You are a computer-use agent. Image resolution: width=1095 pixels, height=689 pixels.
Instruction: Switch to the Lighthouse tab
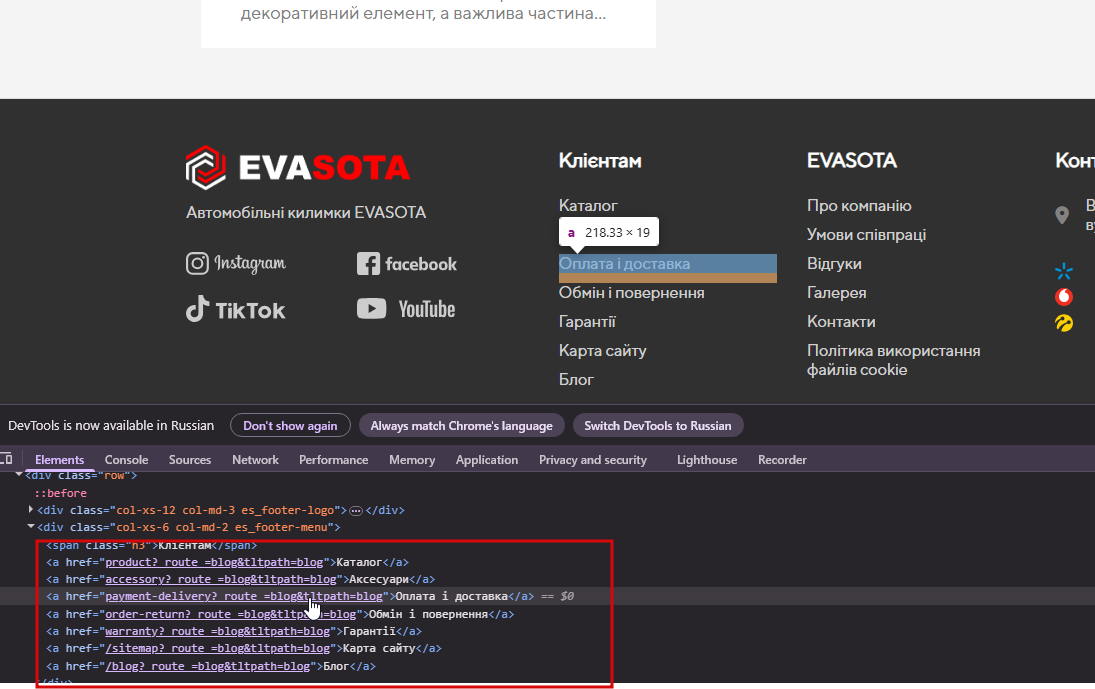click(x=707, y=459)
